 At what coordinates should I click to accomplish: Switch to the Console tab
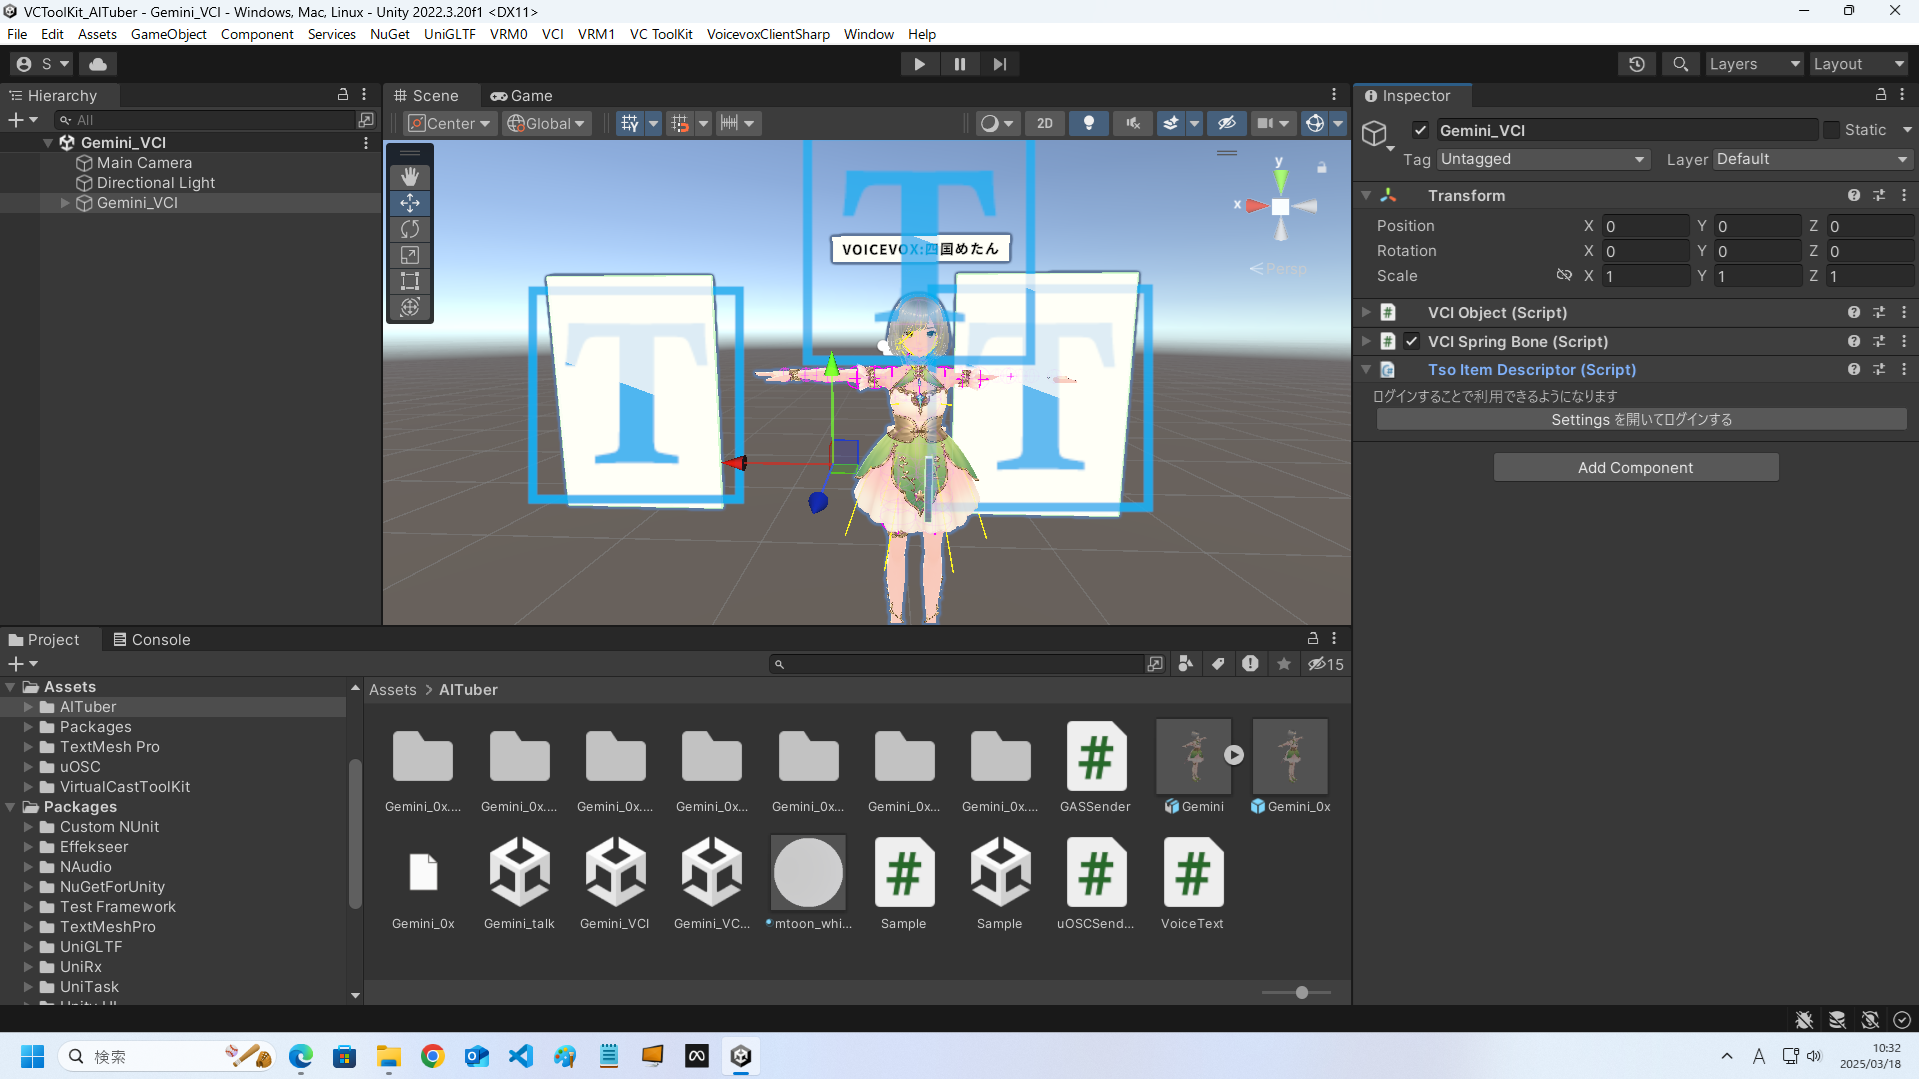tap(151, 640)
